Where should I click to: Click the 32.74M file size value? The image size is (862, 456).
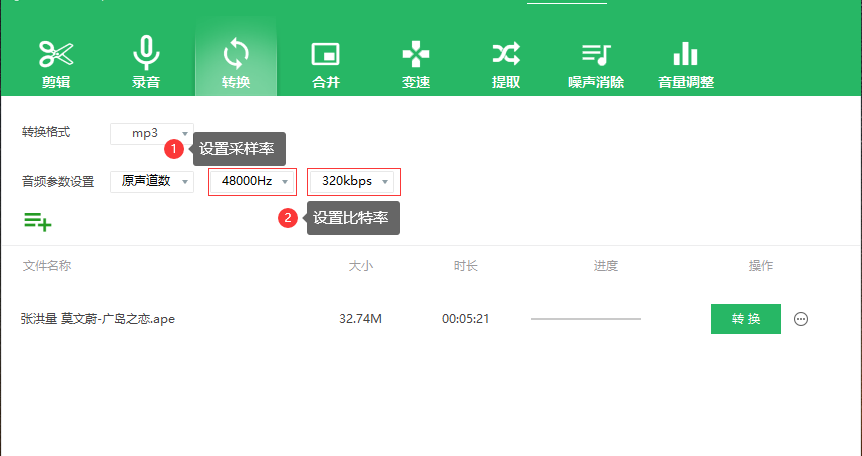[x=360, y=319]
